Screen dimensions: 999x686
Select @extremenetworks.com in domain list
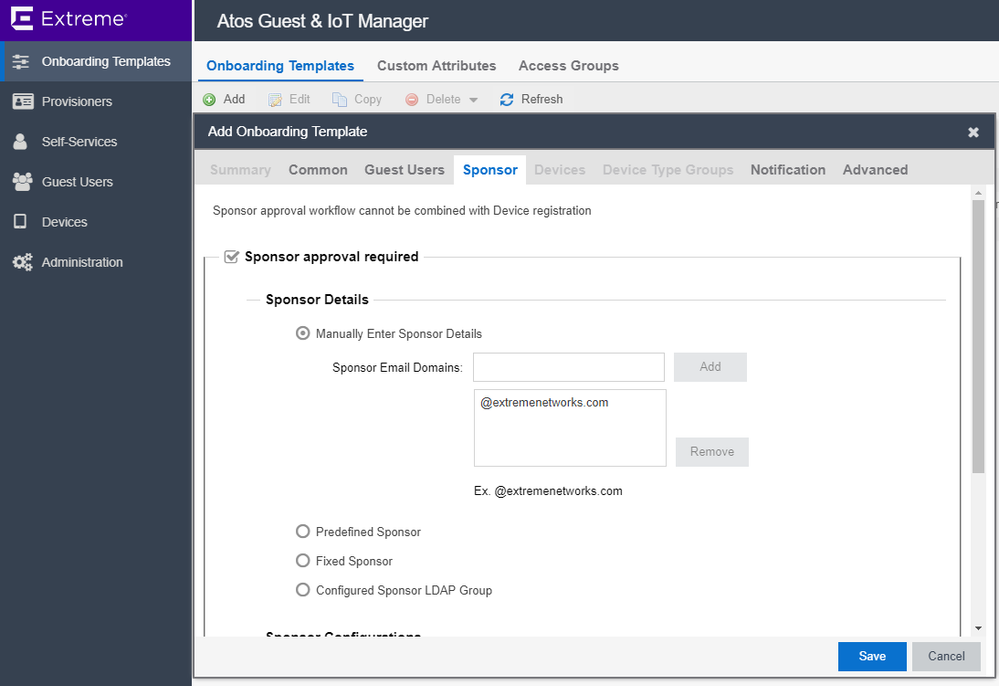pos(544,403)
